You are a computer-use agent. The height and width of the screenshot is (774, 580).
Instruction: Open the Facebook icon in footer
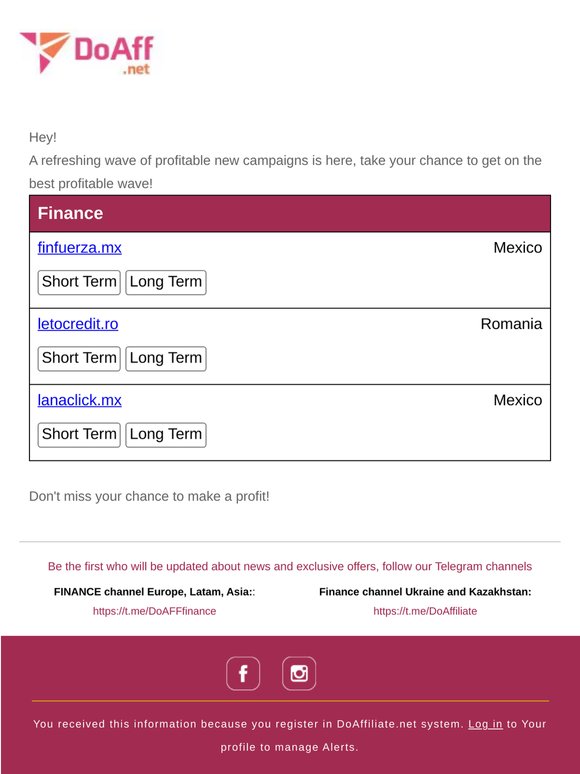[x=243, y=673]
